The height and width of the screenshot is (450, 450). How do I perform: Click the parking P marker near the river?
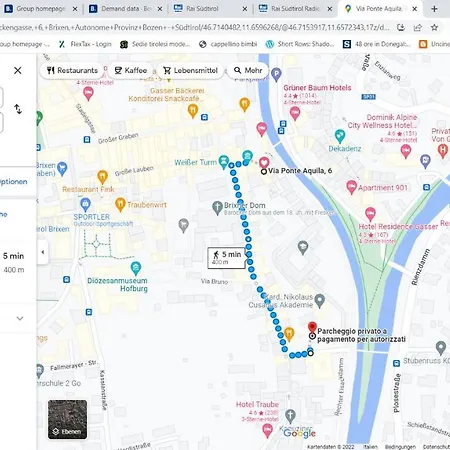point(276,74)
